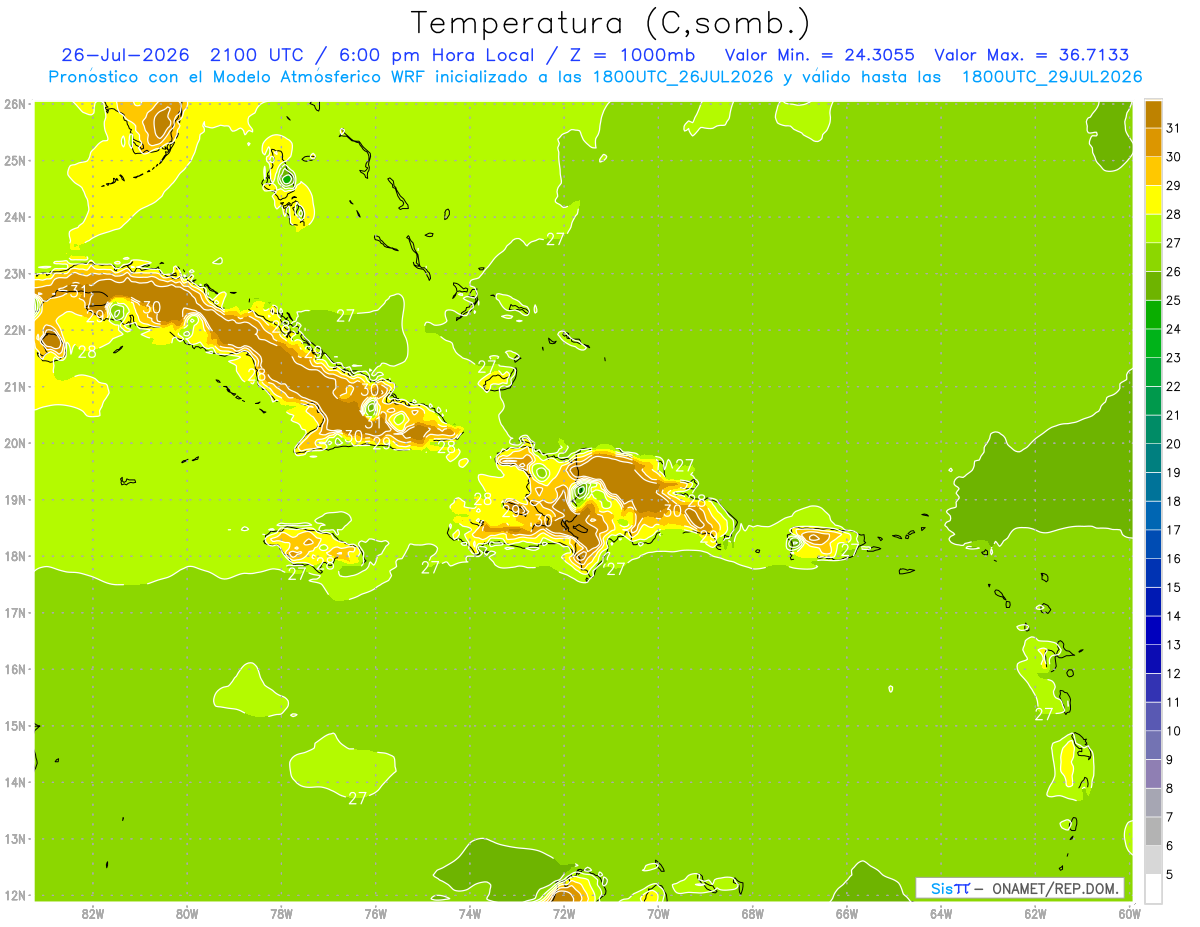The image size is (1200, 927).
Task: Click the yellow swatch between 28 and 29 on scale
Action: [x=1153, y=200]
